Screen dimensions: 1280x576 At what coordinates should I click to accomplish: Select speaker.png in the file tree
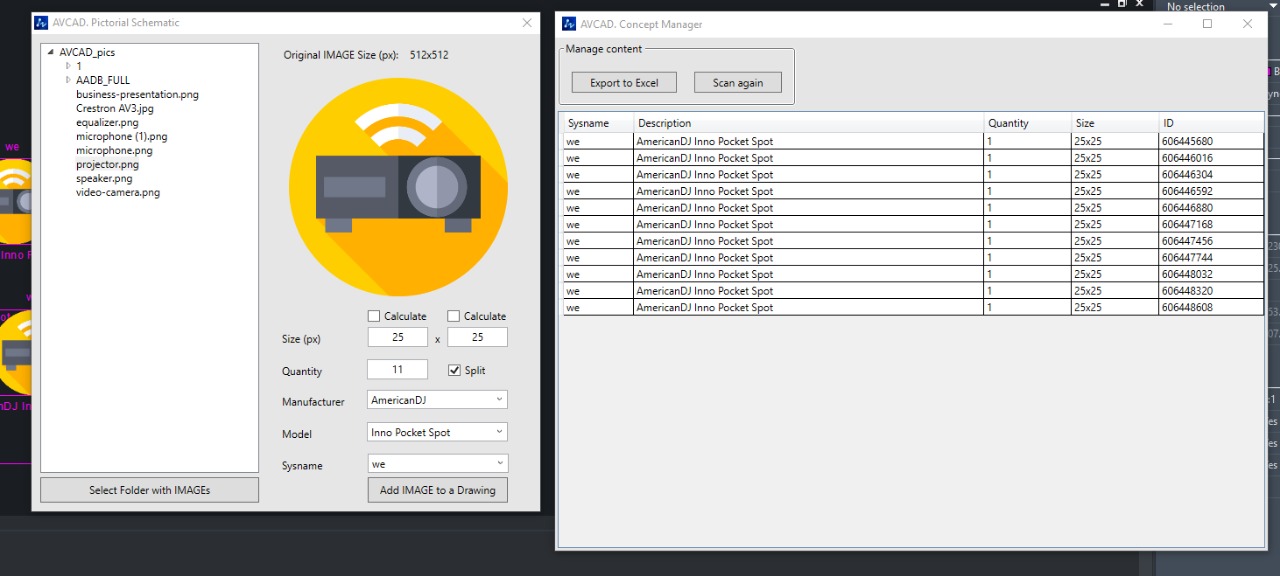pos(104,178)
